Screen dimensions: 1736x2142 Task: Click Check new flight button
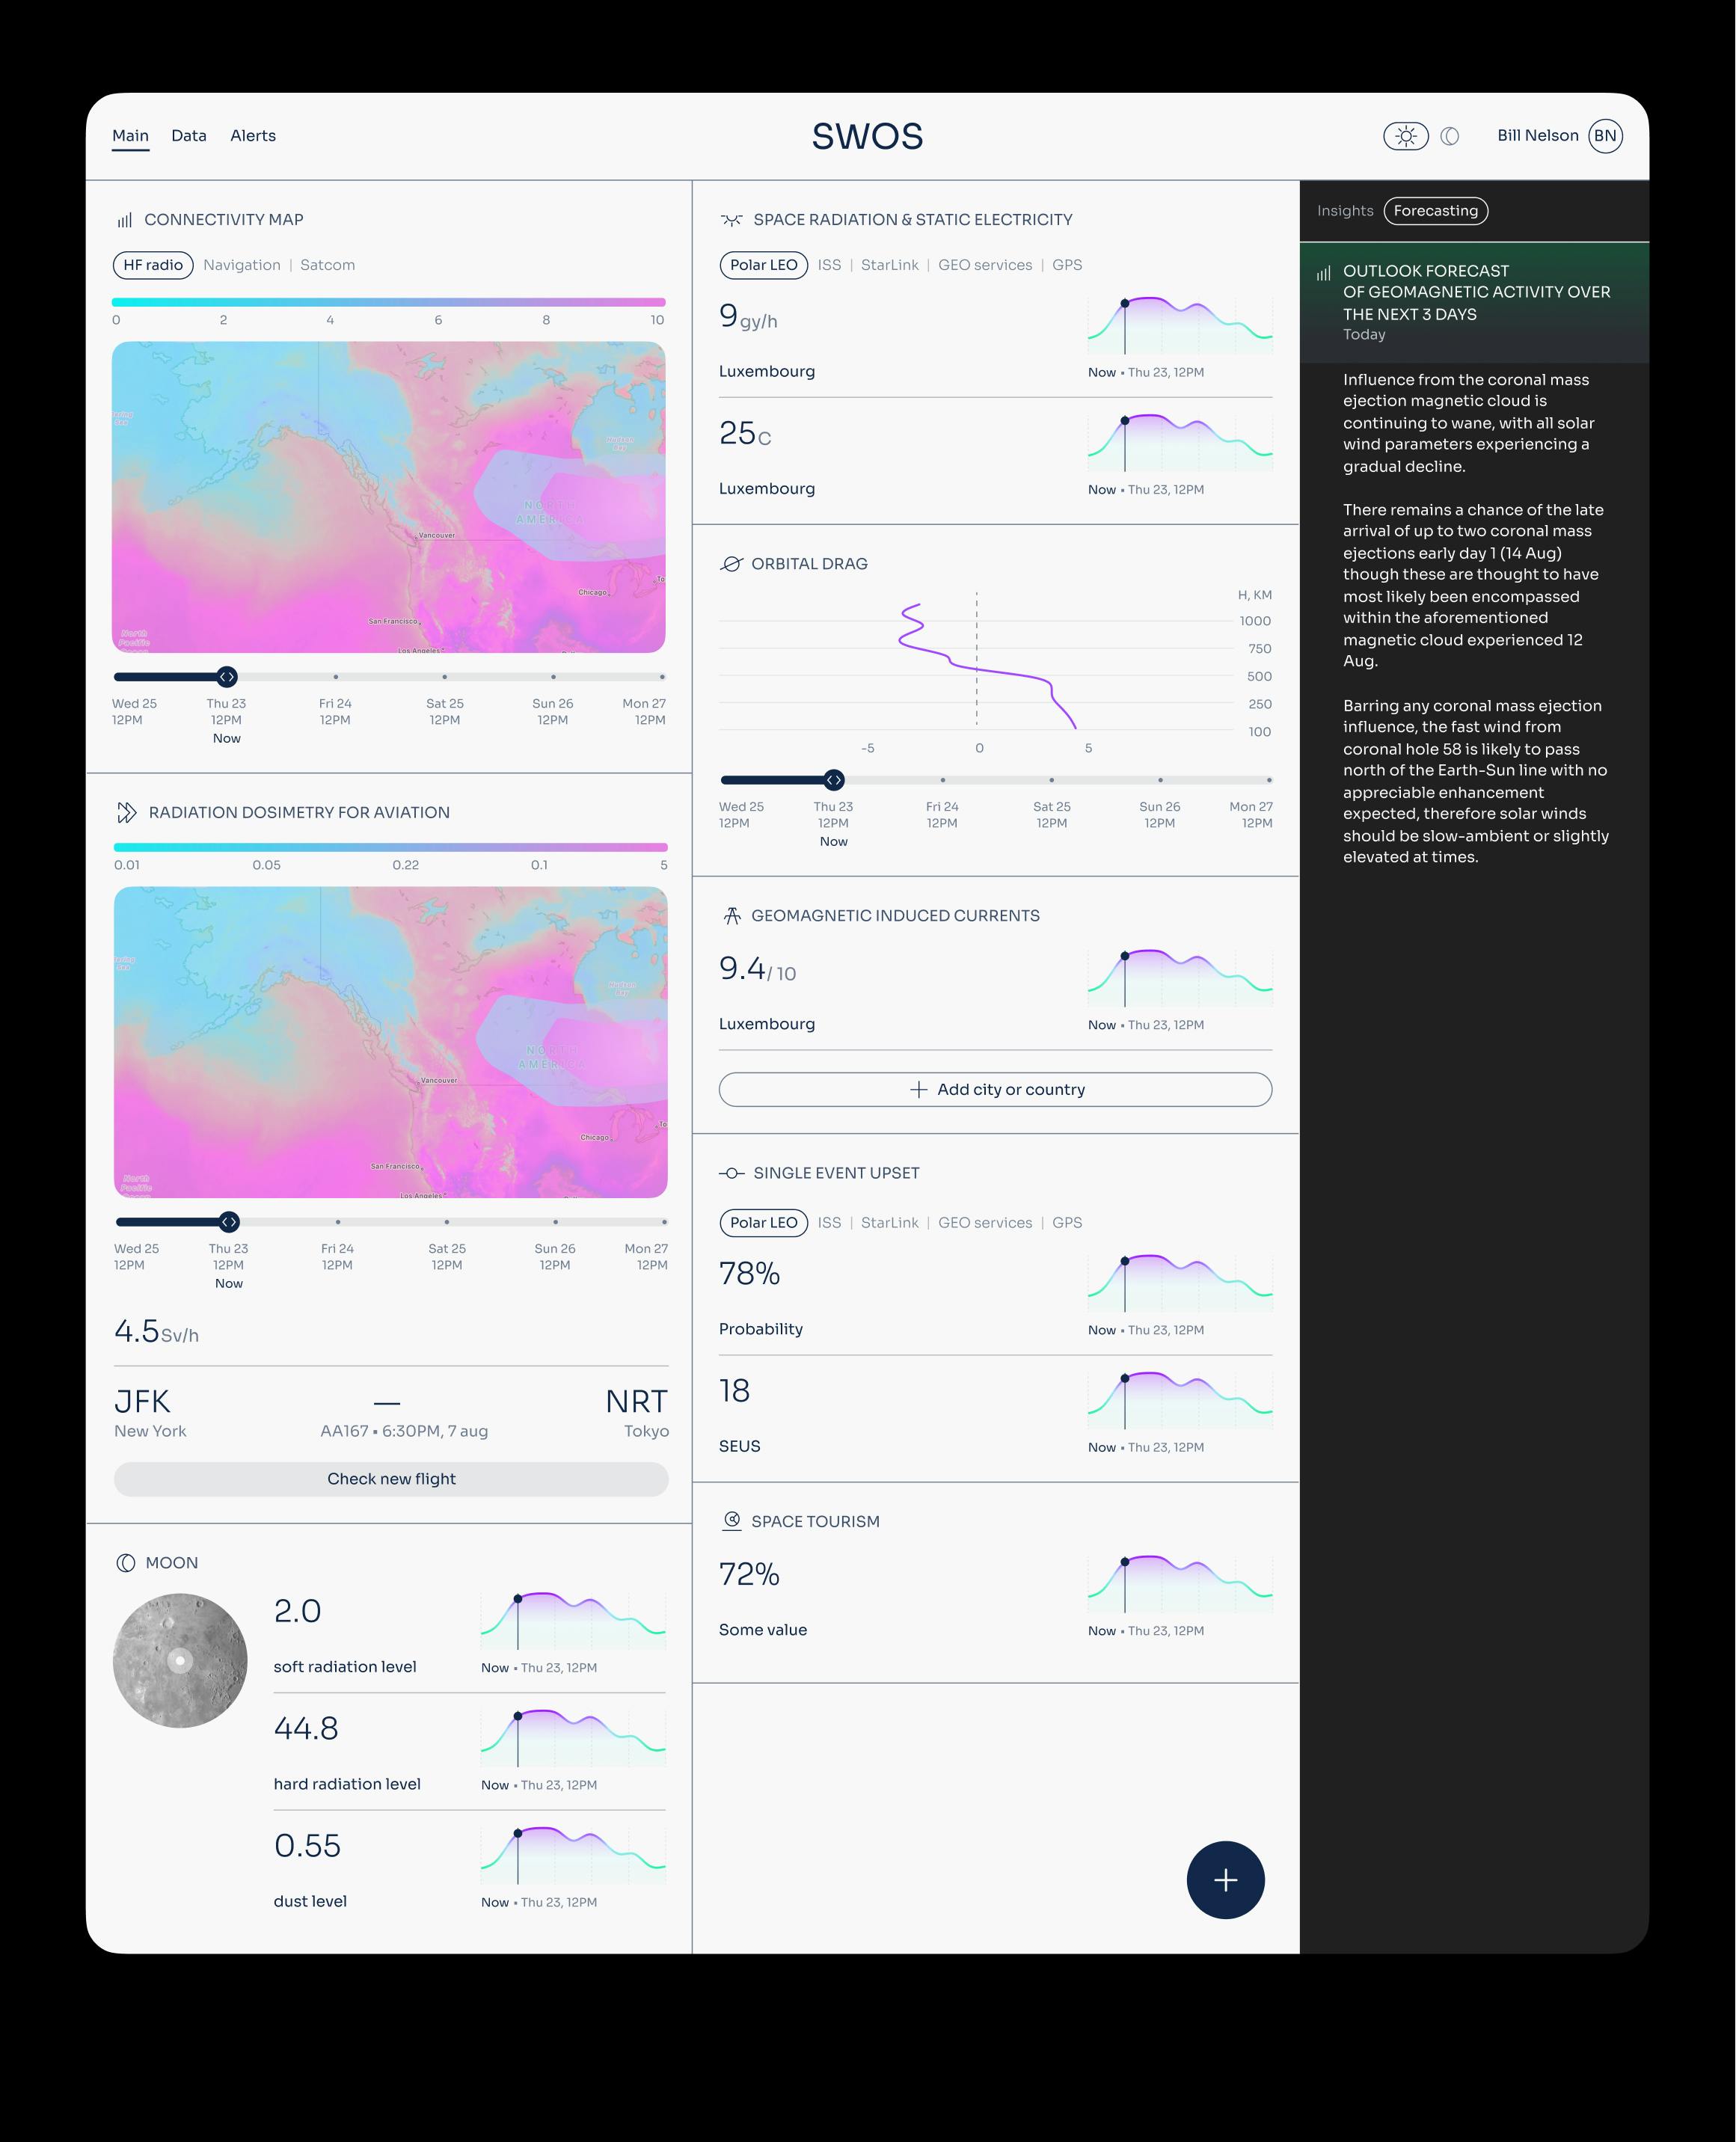click(391, 1479)
